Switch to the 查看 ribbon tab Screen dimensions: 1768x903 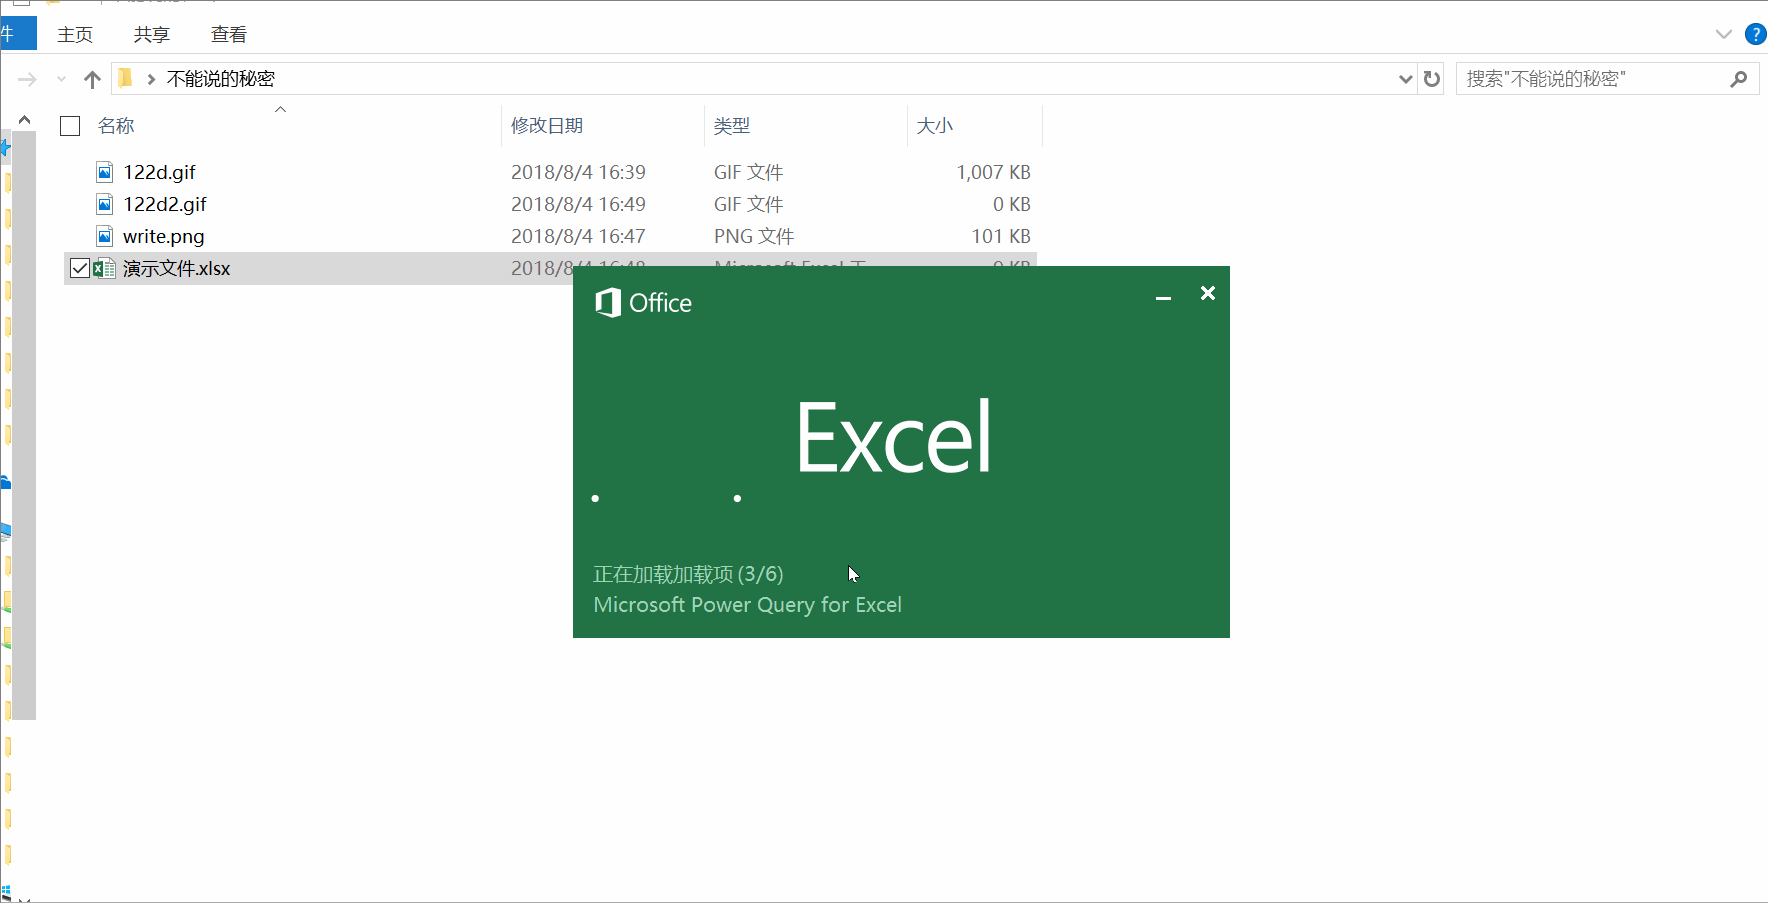coord(229,33)
